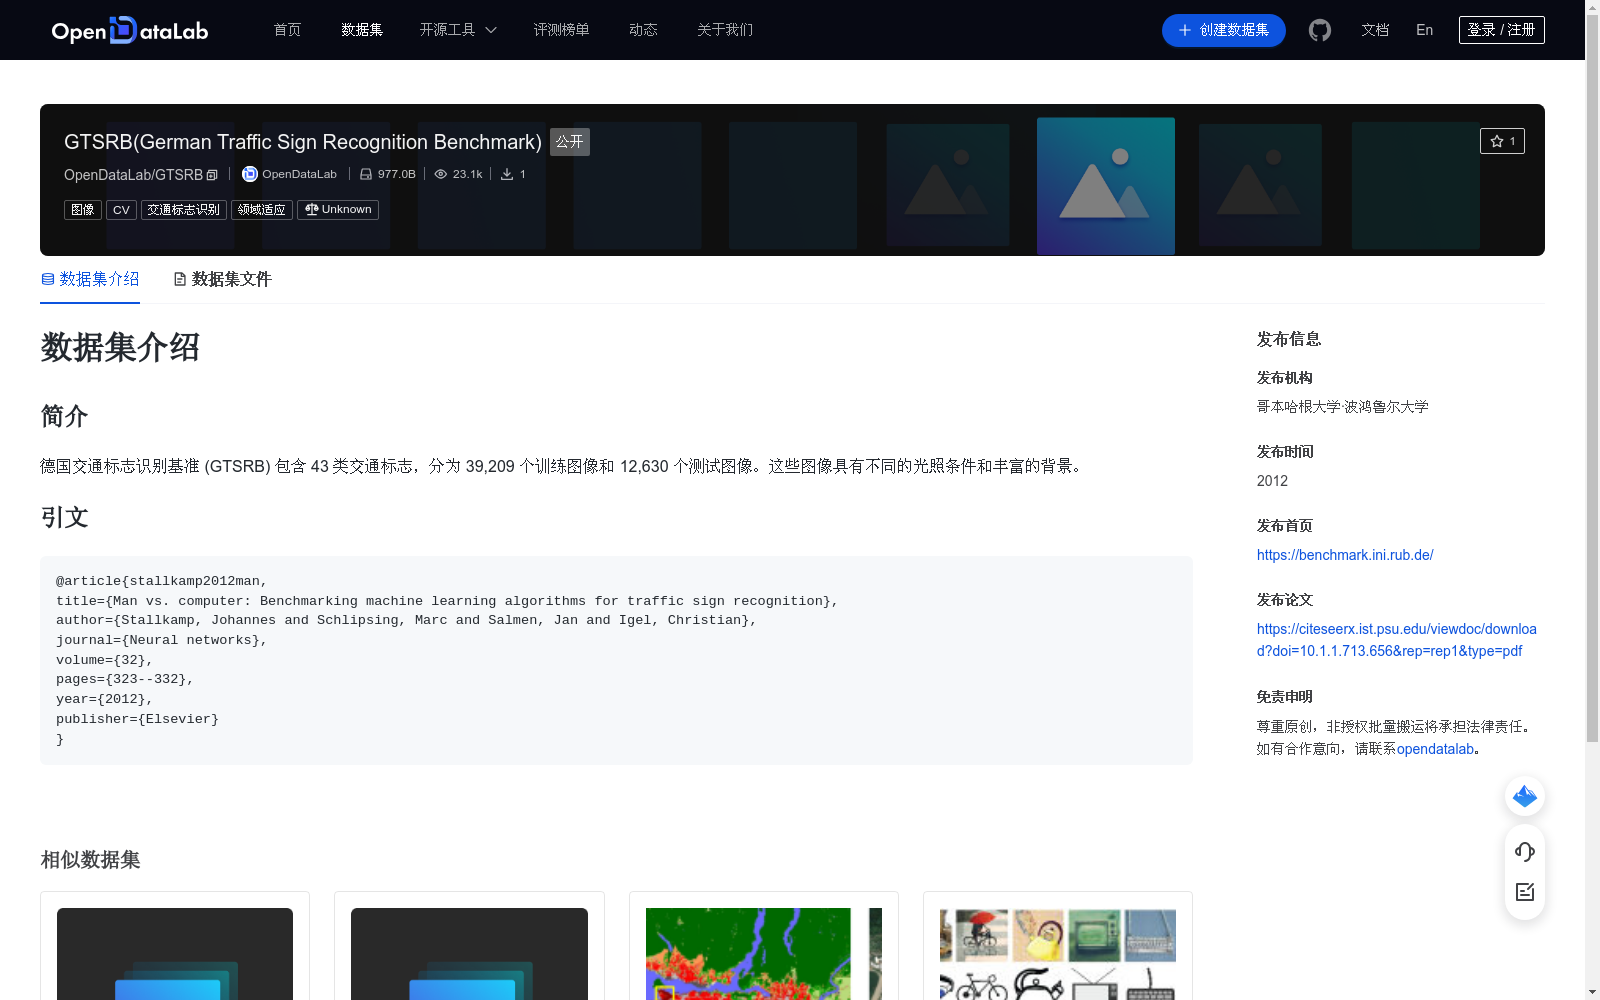Star the GTSRB dataset
Image resolution: width=1600 pixels, height=1000 pixels.
(x=1502, y=141)
